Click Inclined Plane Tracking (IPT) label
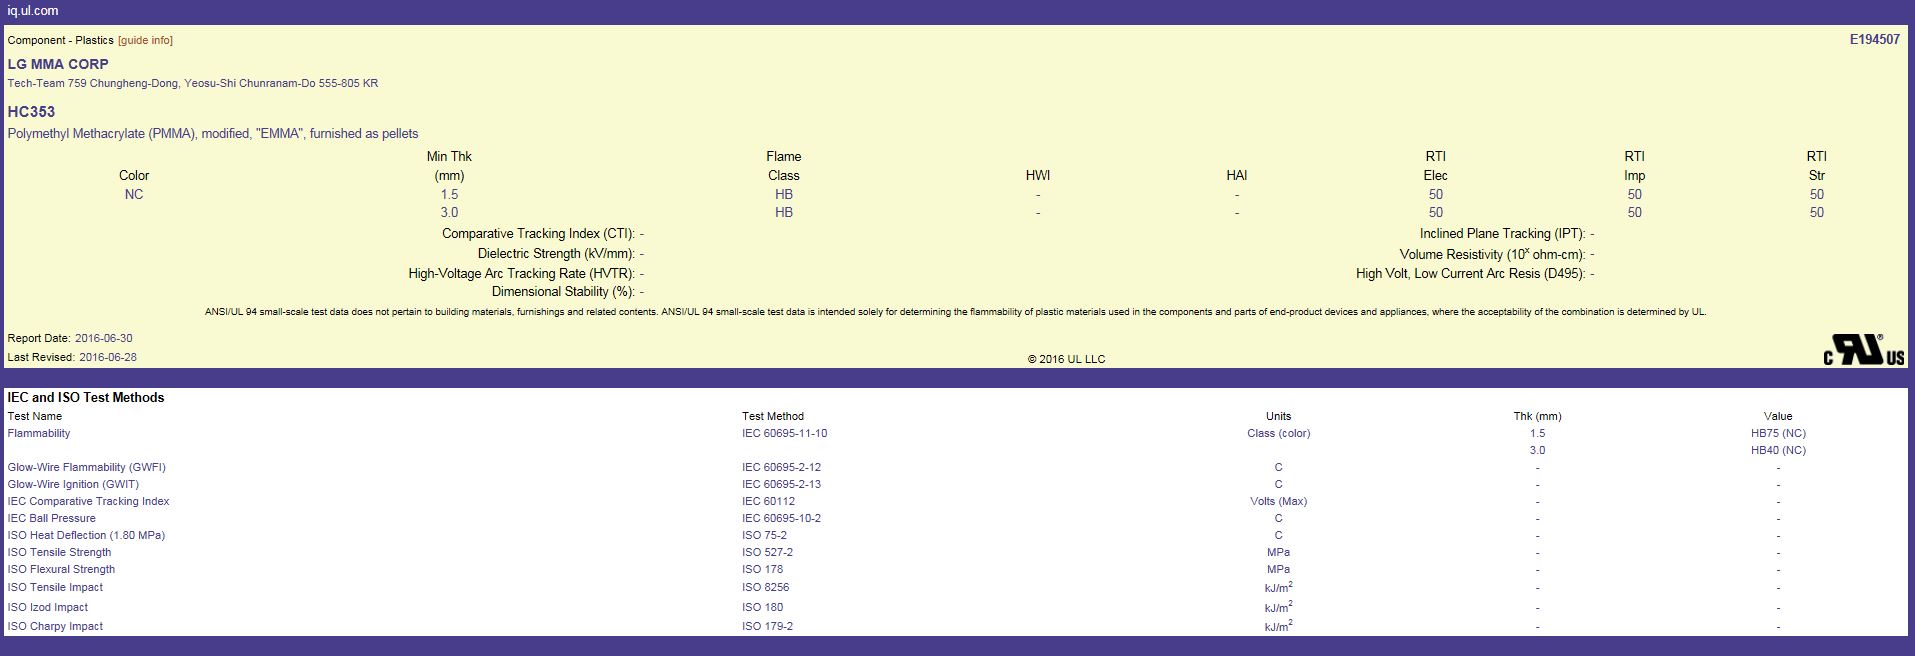The width and height of the screenshot is (1915, 656). 1503,233
